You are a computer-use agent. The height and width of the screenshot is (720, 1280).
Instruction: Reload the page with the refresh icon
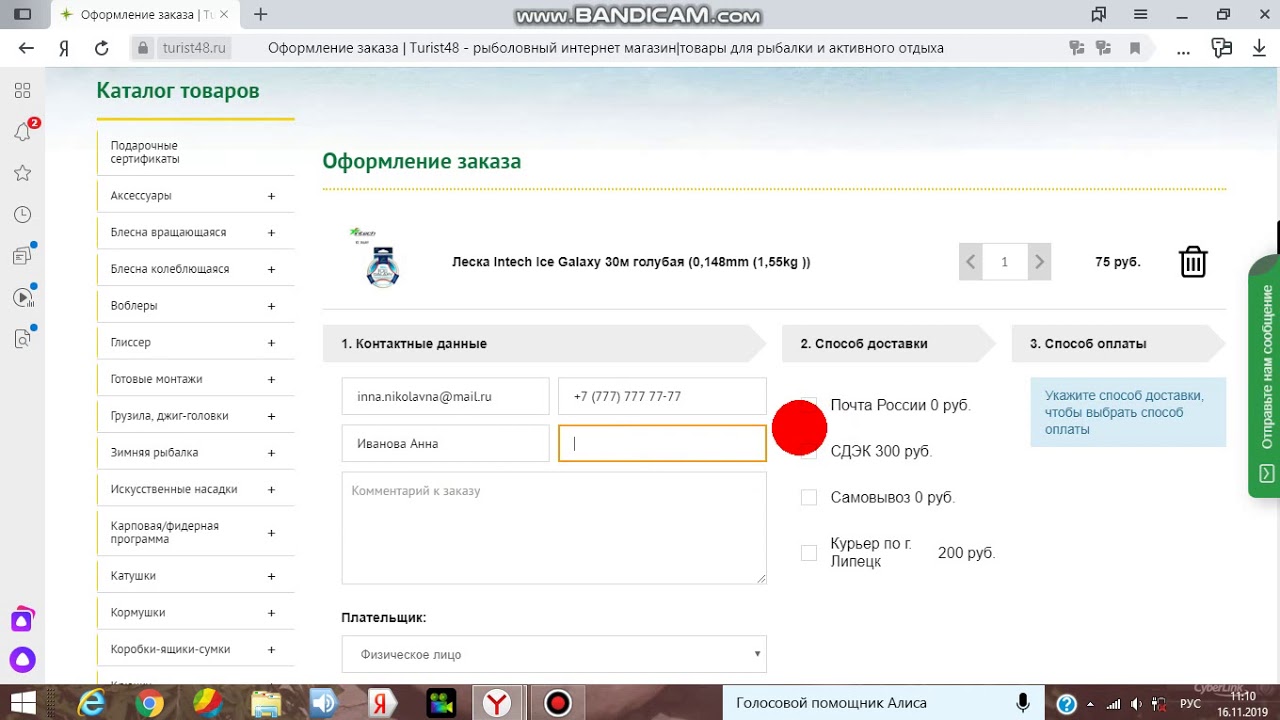coord(101,48)
